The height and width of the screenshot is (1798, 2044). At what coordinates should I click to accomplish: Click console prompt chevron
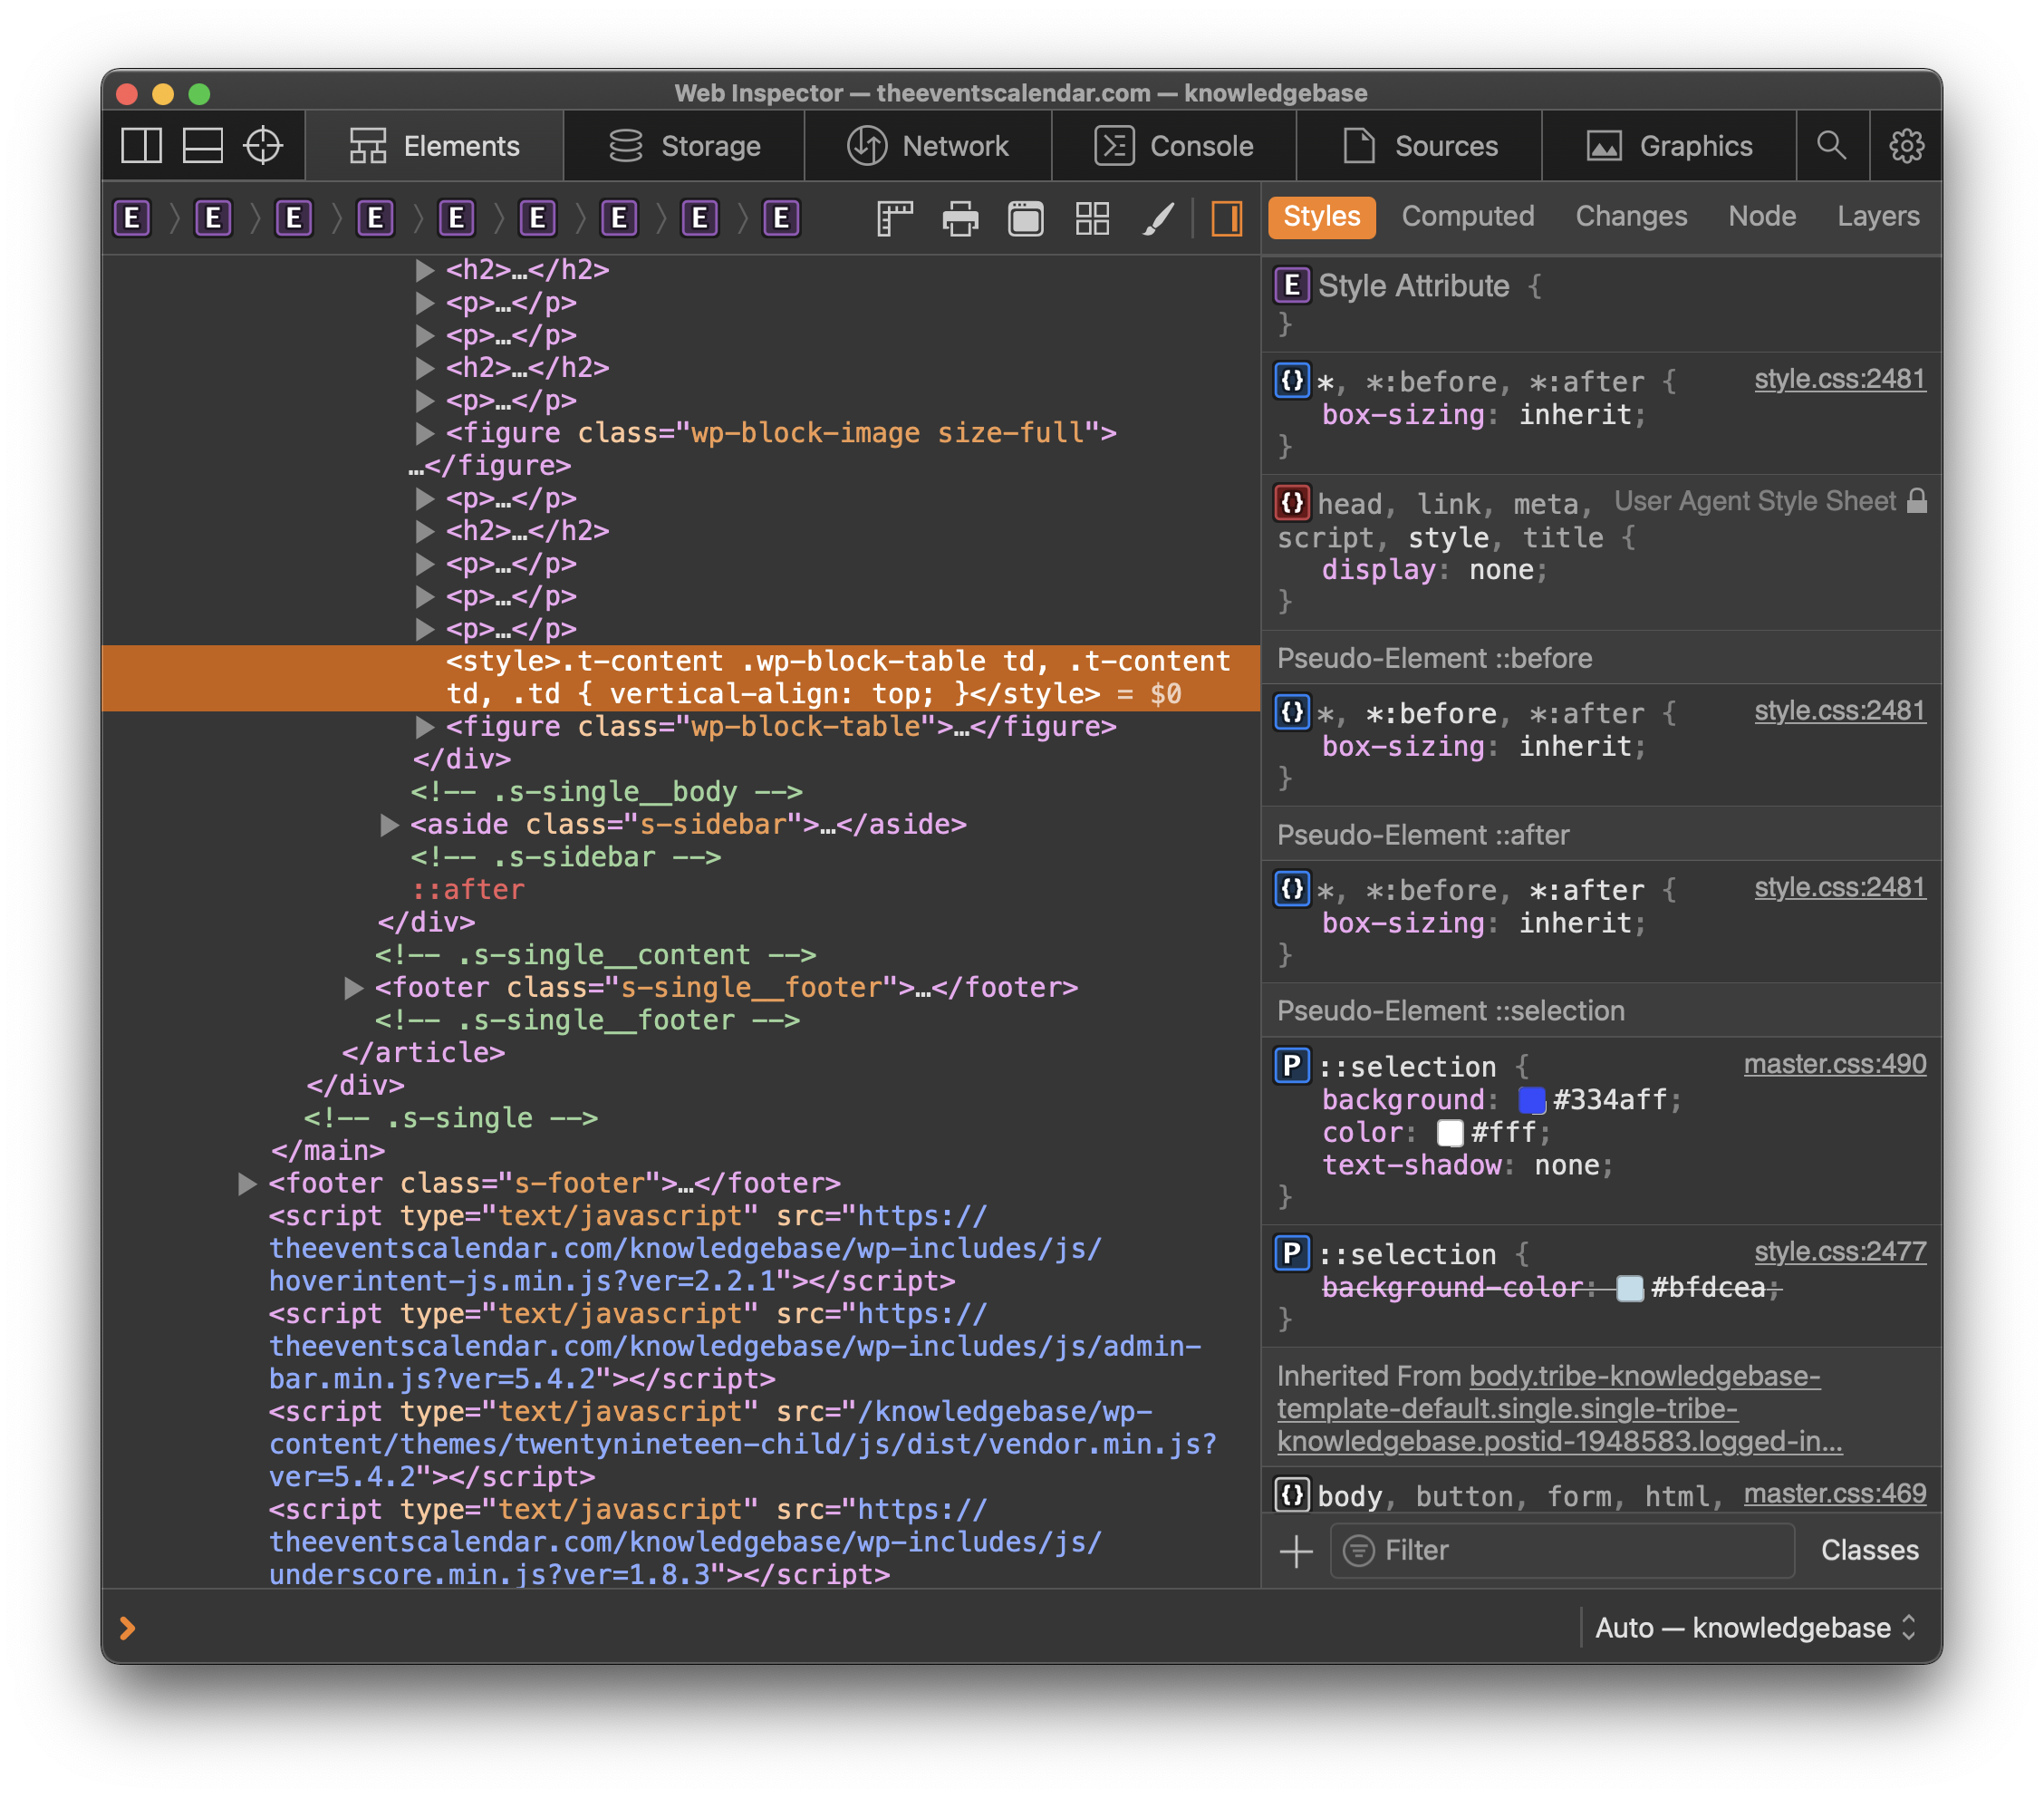[127, 1628]
